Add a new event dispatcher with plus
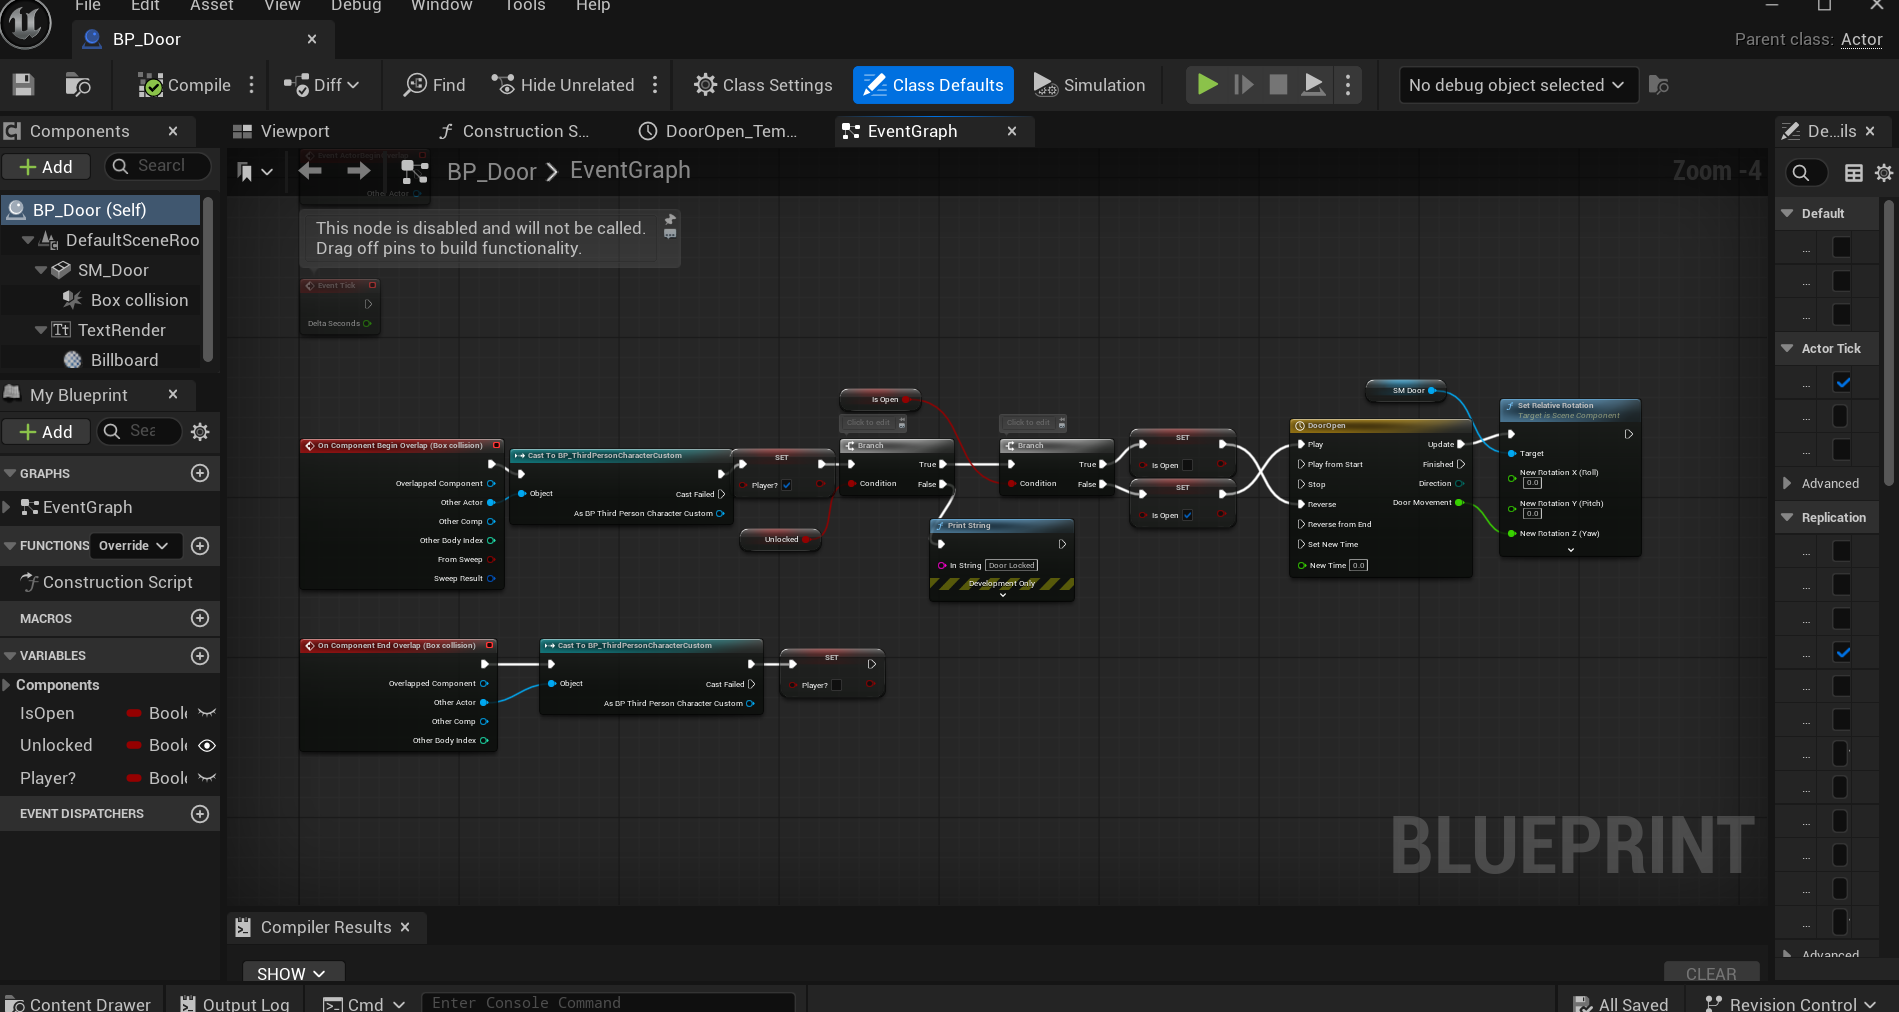 pyautogui.click(x=200, y=814)
